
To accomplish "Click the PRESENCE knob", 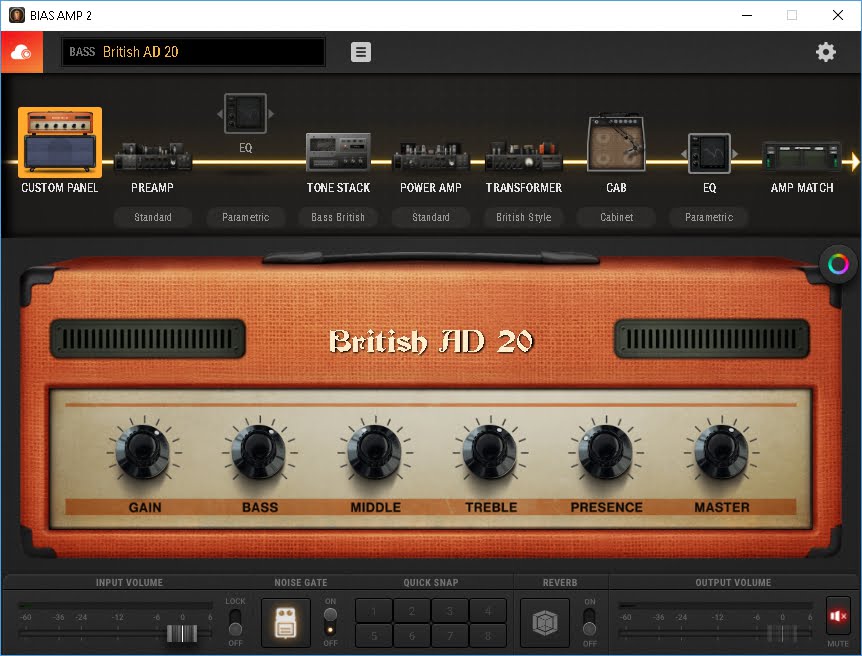I will tap(606, 453).
